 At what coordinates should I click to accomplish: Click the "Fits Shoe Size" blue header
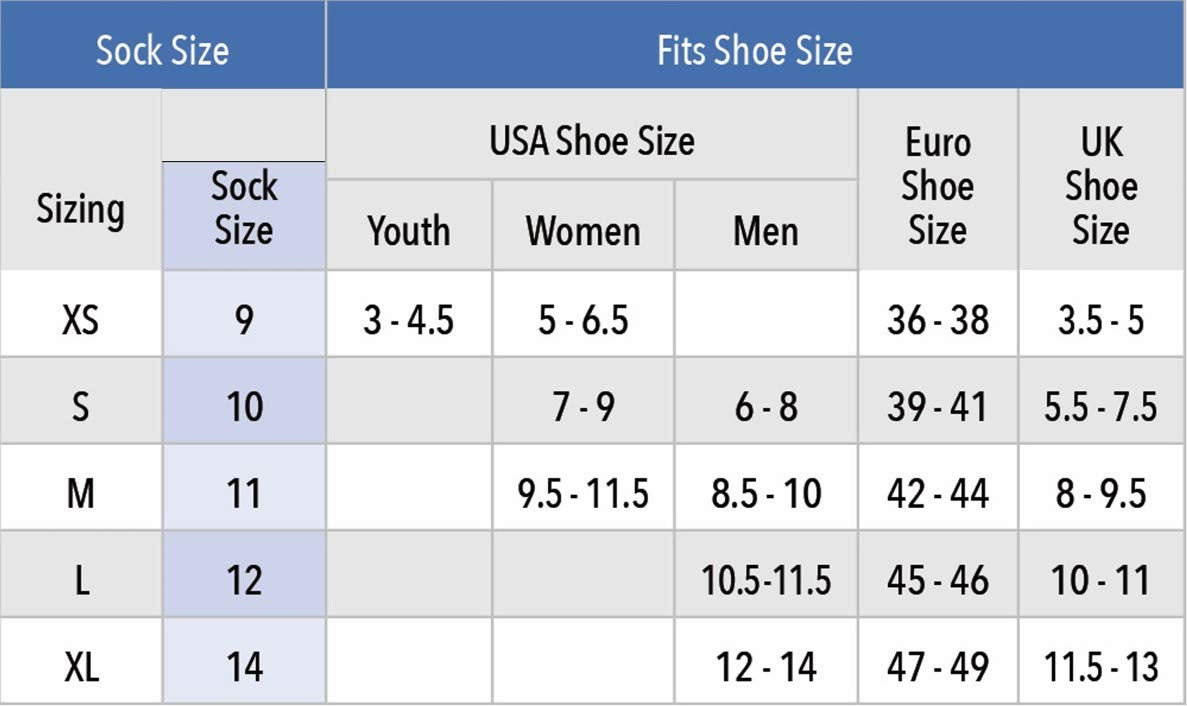pos(755,50)
